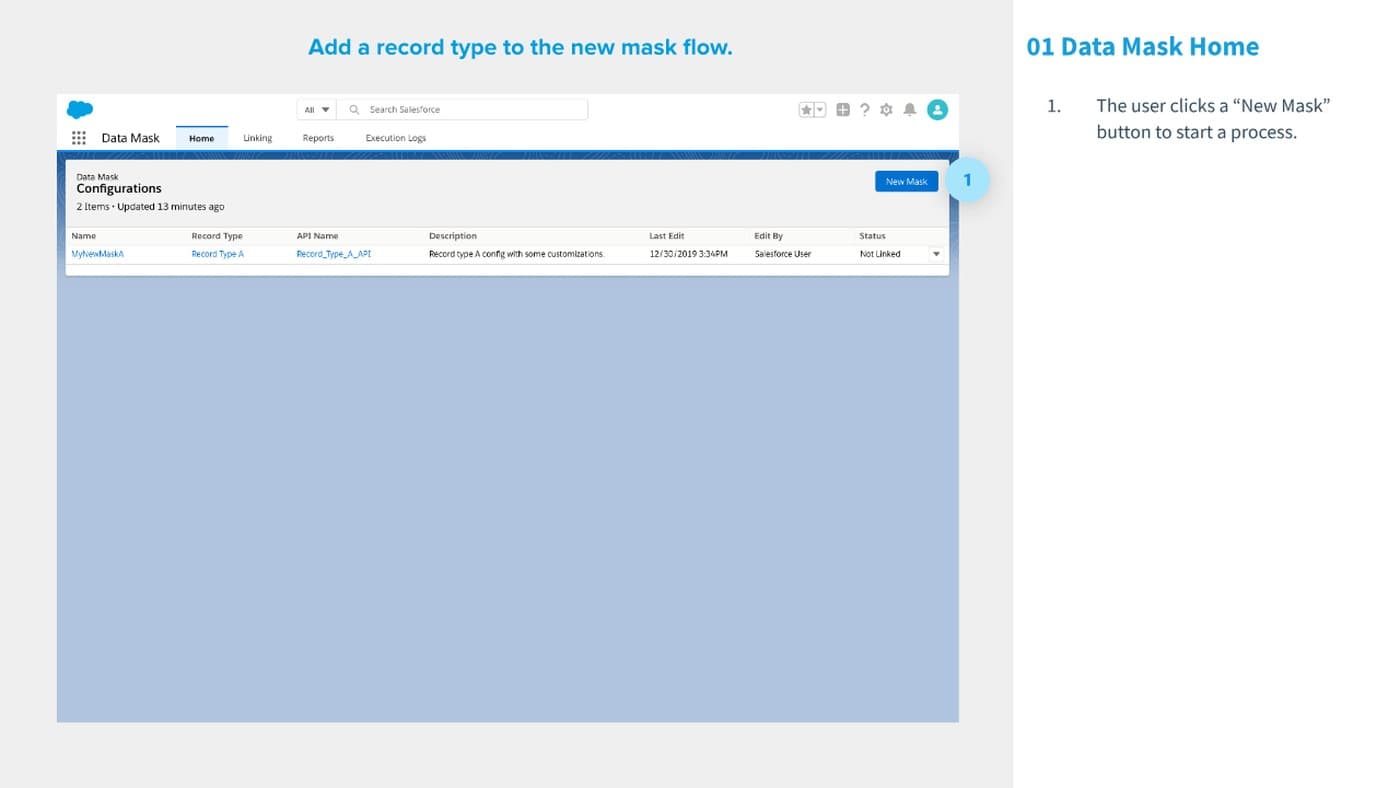
Task: Open the MyNewMaskA configuration link
Action: tap(98, 254)
